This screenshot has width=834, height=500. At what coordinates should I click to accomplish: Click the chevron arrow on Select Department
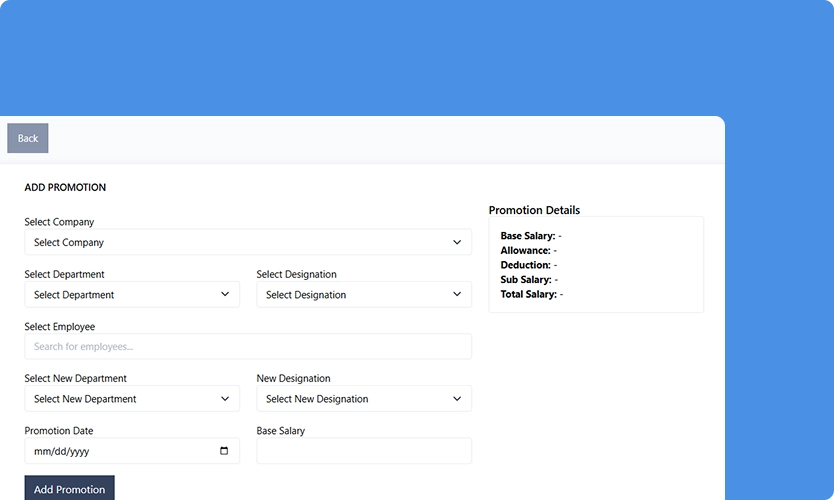pyautogui.click(x=225, y=295)
